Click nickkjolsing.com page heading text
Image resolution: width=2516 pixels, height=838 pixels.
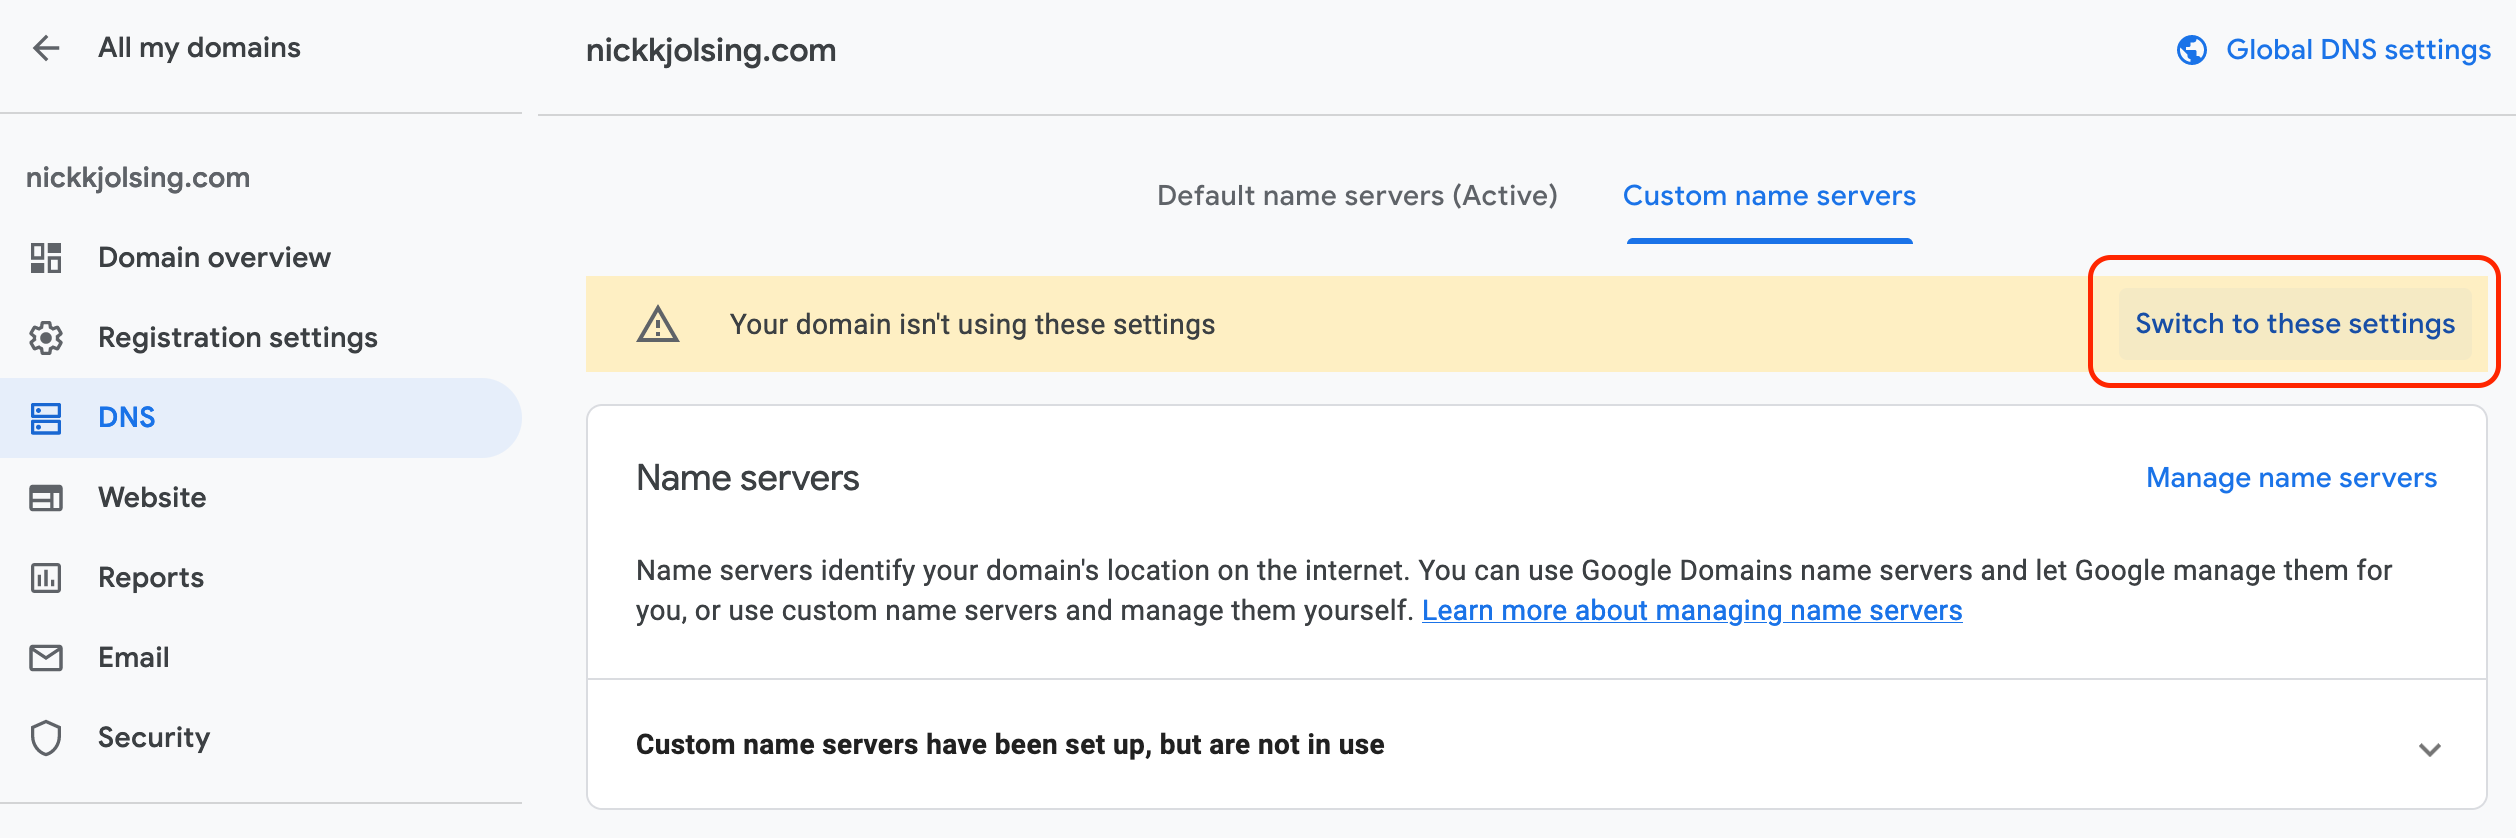click(711, 50)
